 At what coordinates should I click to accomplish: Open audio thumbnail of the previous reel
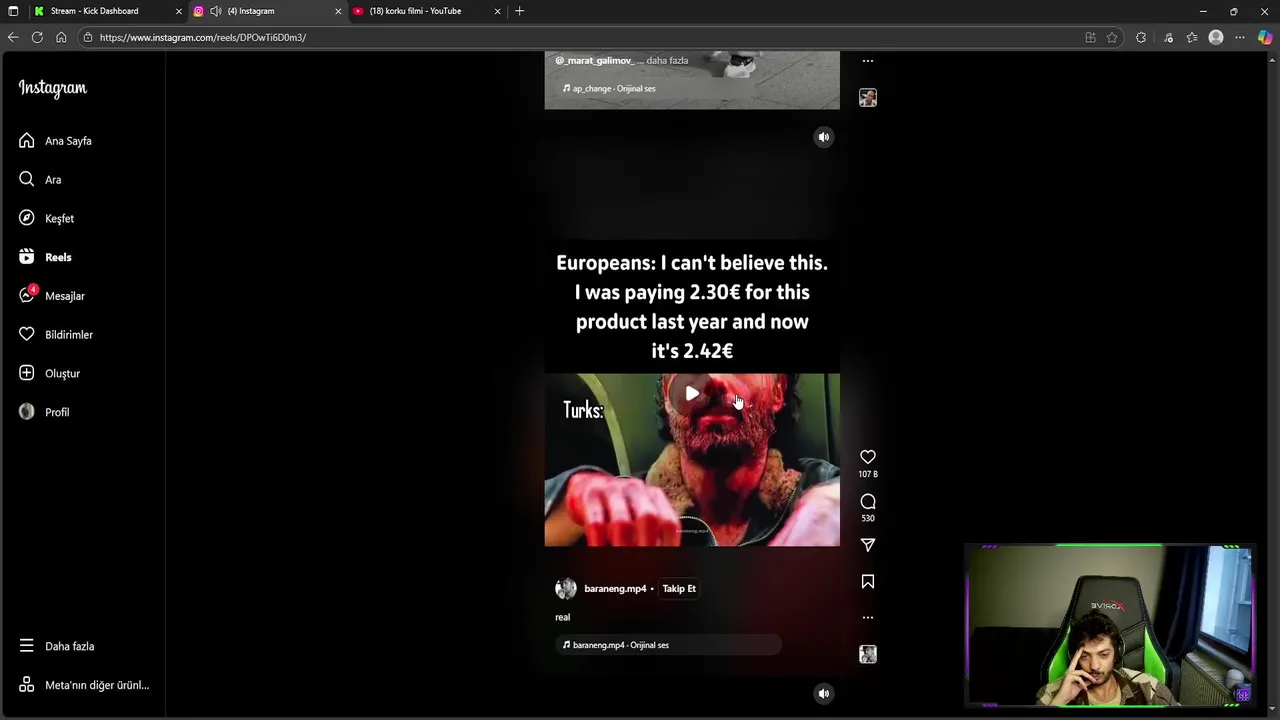coord(868,97)
